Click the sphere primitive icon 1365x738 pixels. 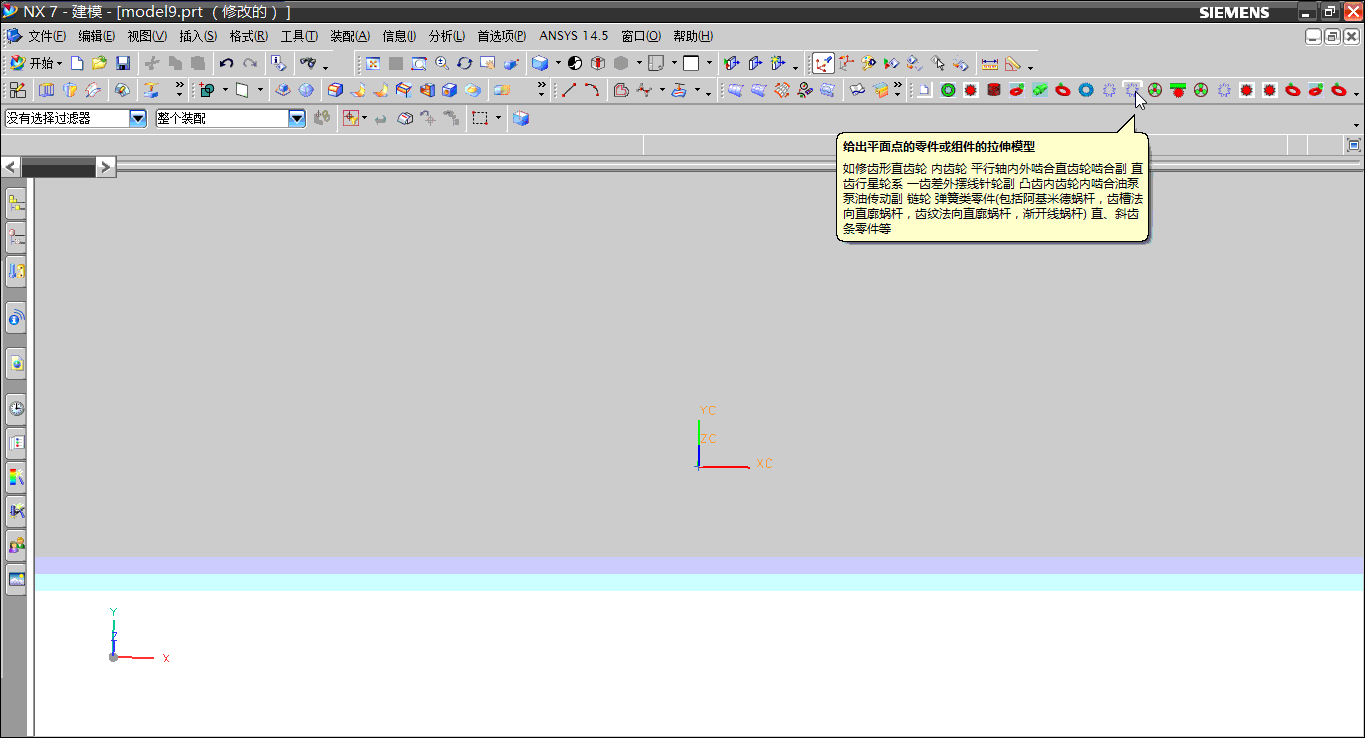tap(306, 90)
